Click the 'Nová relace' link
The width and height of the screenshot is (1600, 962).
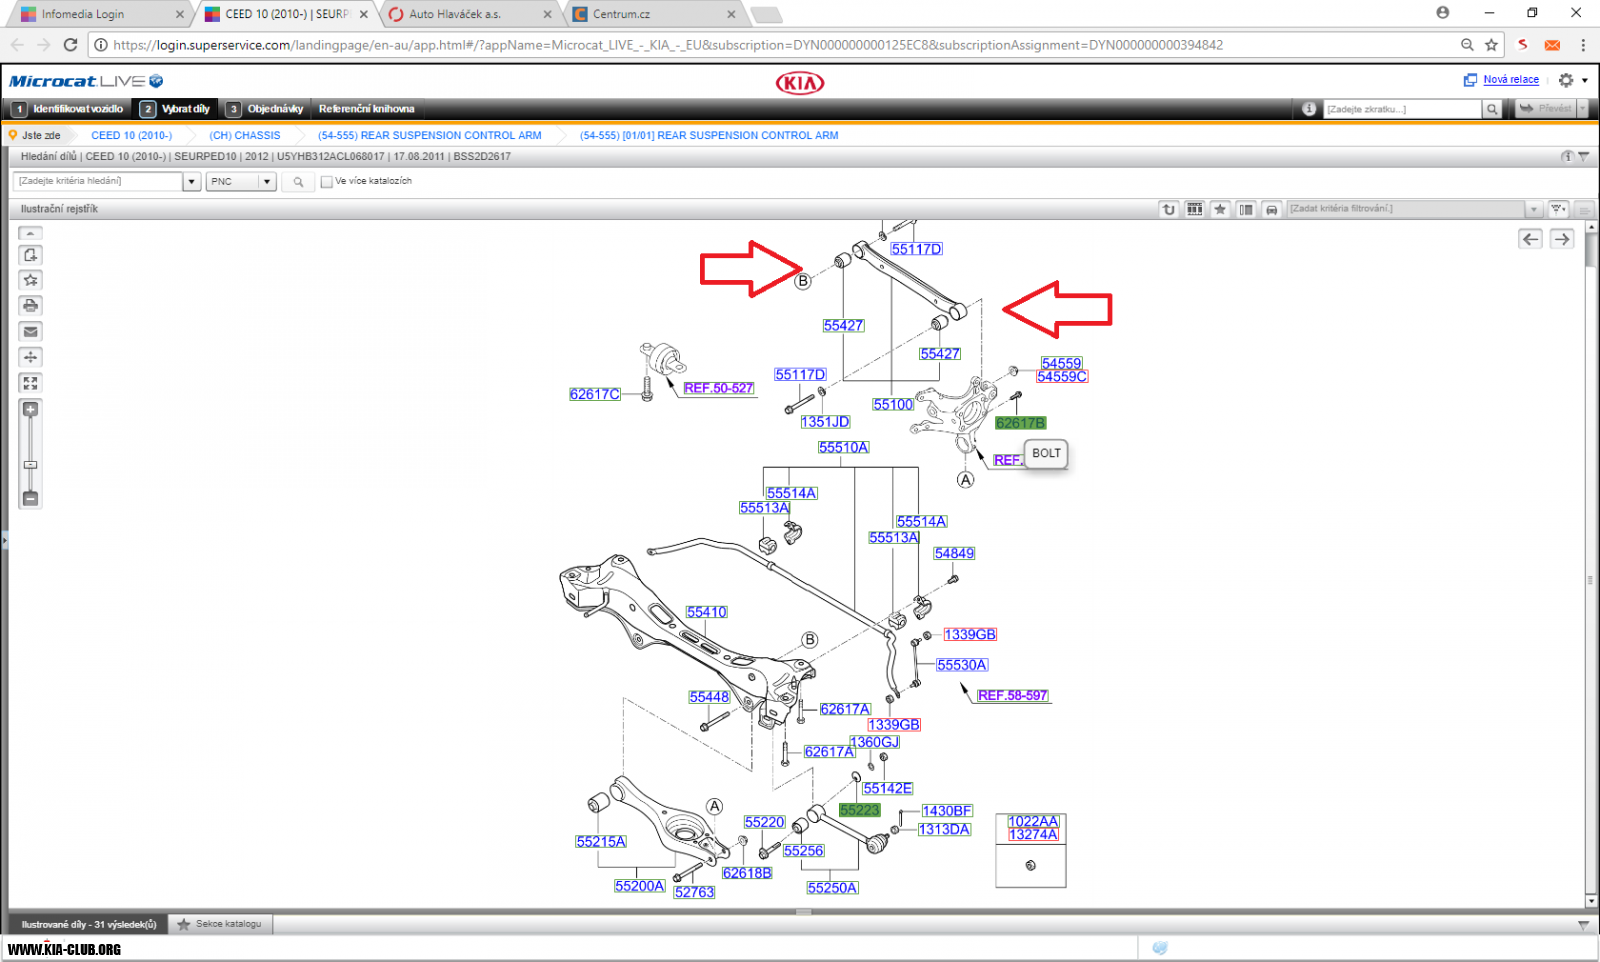click(1510, 80)
